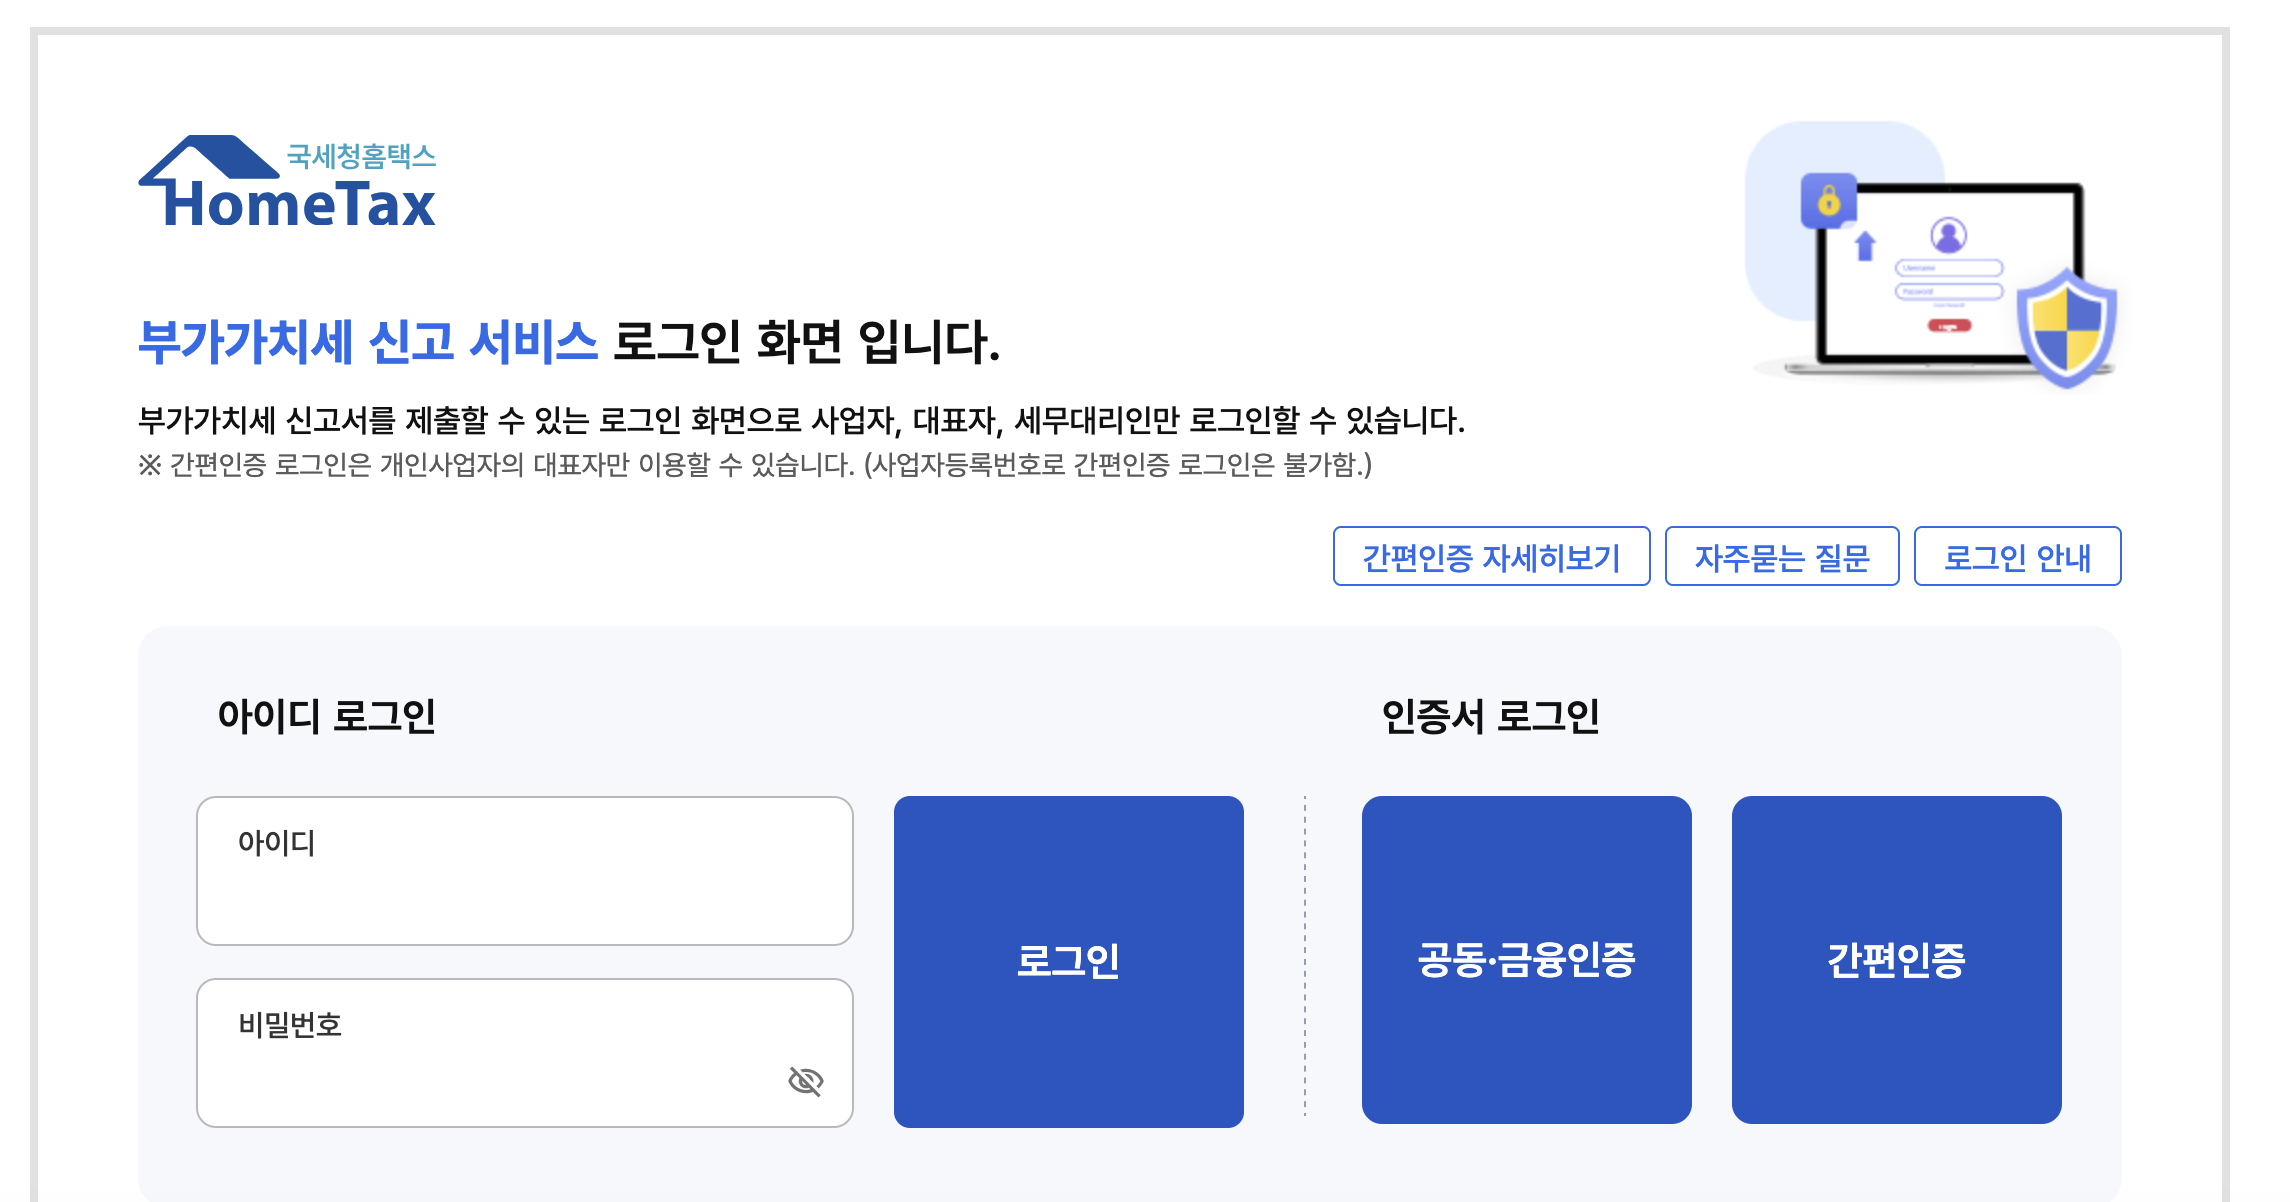Click the purple user avatar in the illustration

point(1949,234)
